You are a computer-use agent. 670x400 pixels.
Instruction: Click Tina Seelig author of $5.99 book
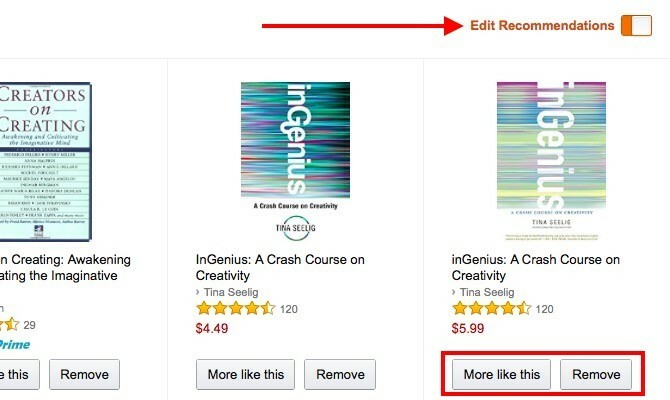pos(487,292)
